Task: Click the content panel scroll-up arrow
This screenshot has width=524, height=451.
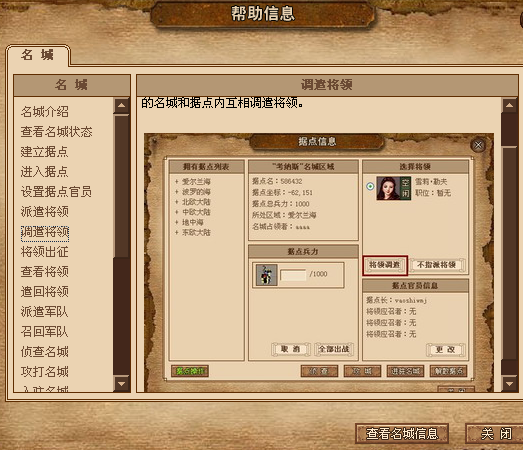Action: (x=509, y=106)
